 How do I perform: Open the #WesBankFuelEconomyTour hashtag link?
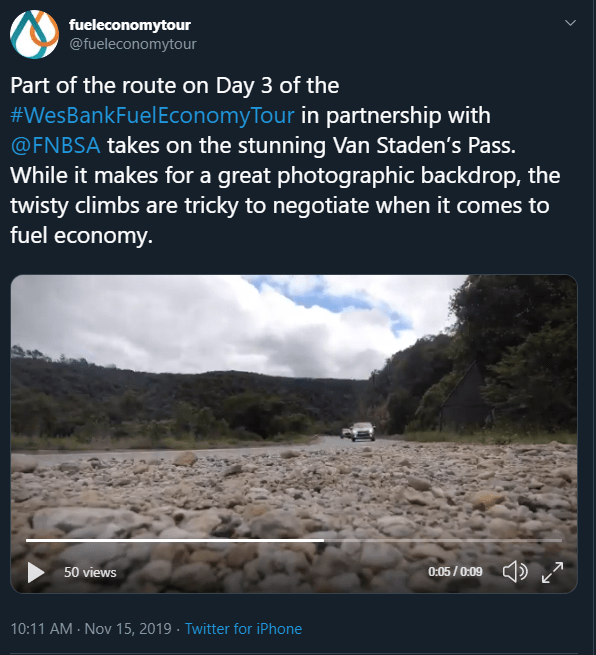click(152, 115)
